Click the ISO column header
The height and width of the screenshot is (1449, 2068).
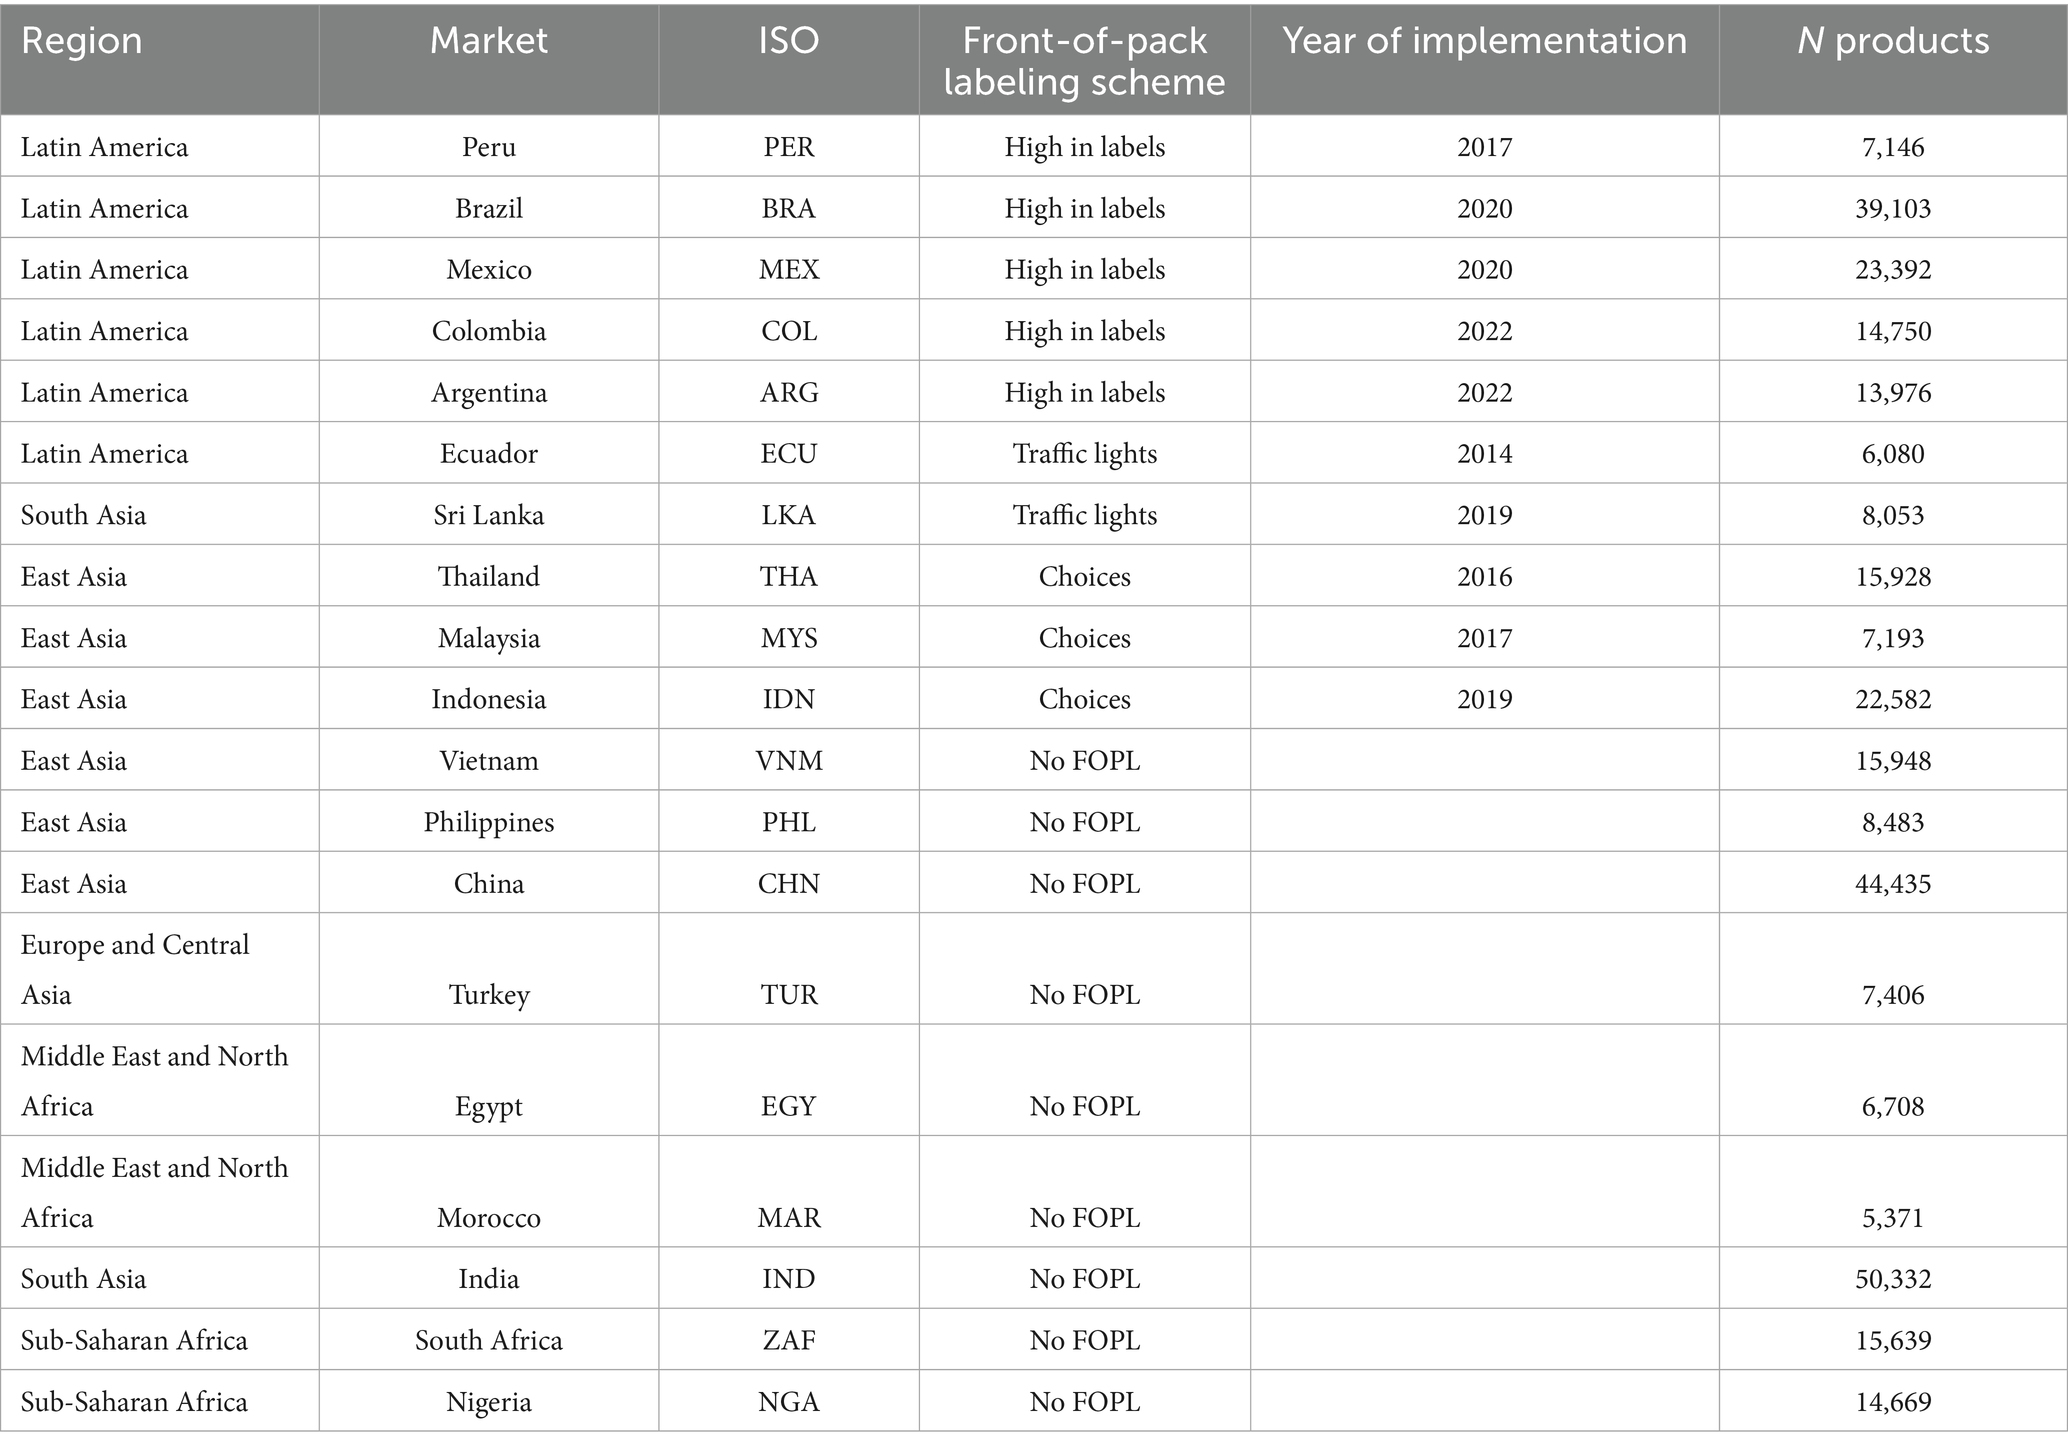(788, 41)
